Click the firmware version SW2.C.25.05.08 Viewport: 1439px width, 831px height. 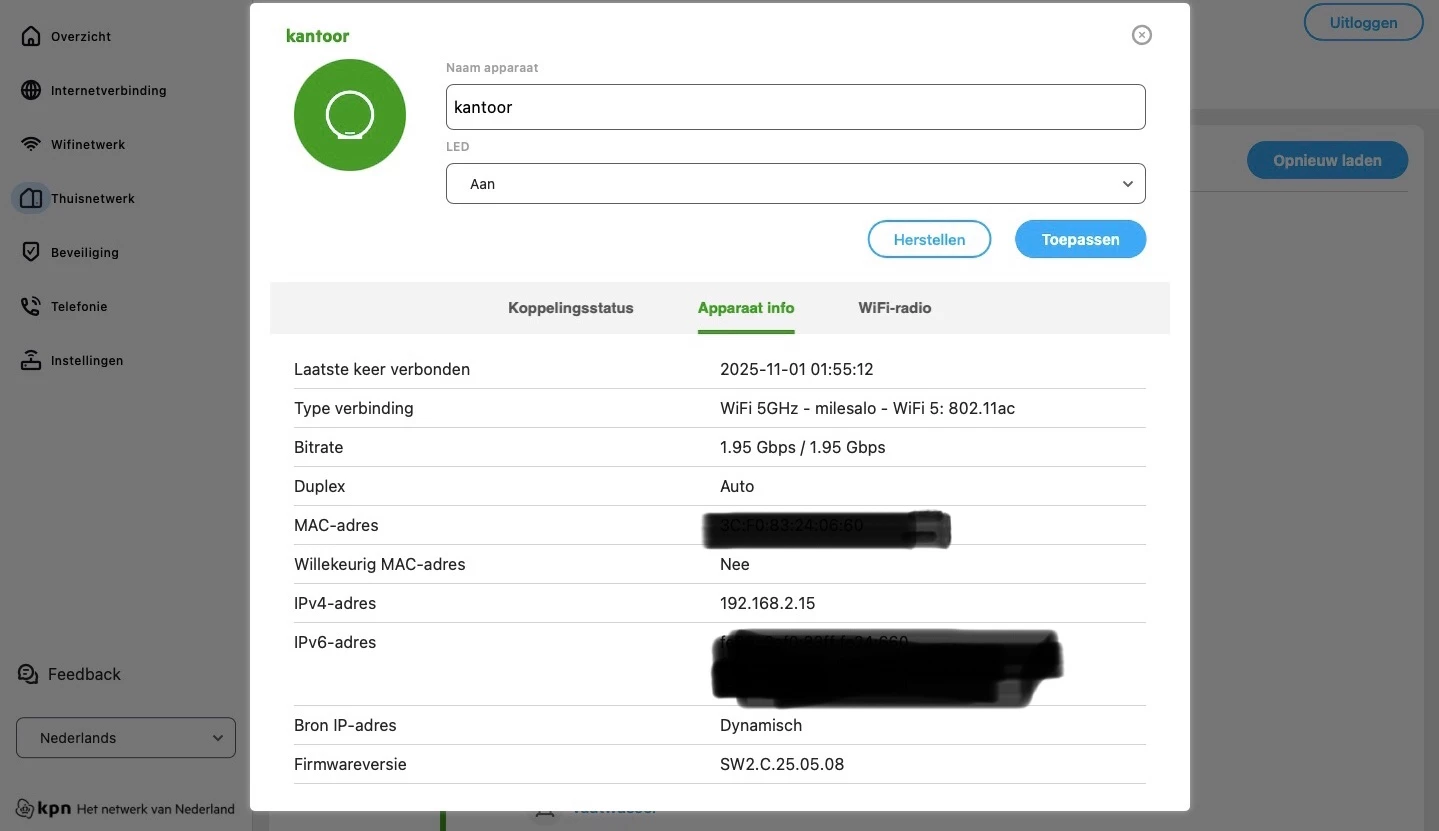pyautogui.click(x=782, y=764)
